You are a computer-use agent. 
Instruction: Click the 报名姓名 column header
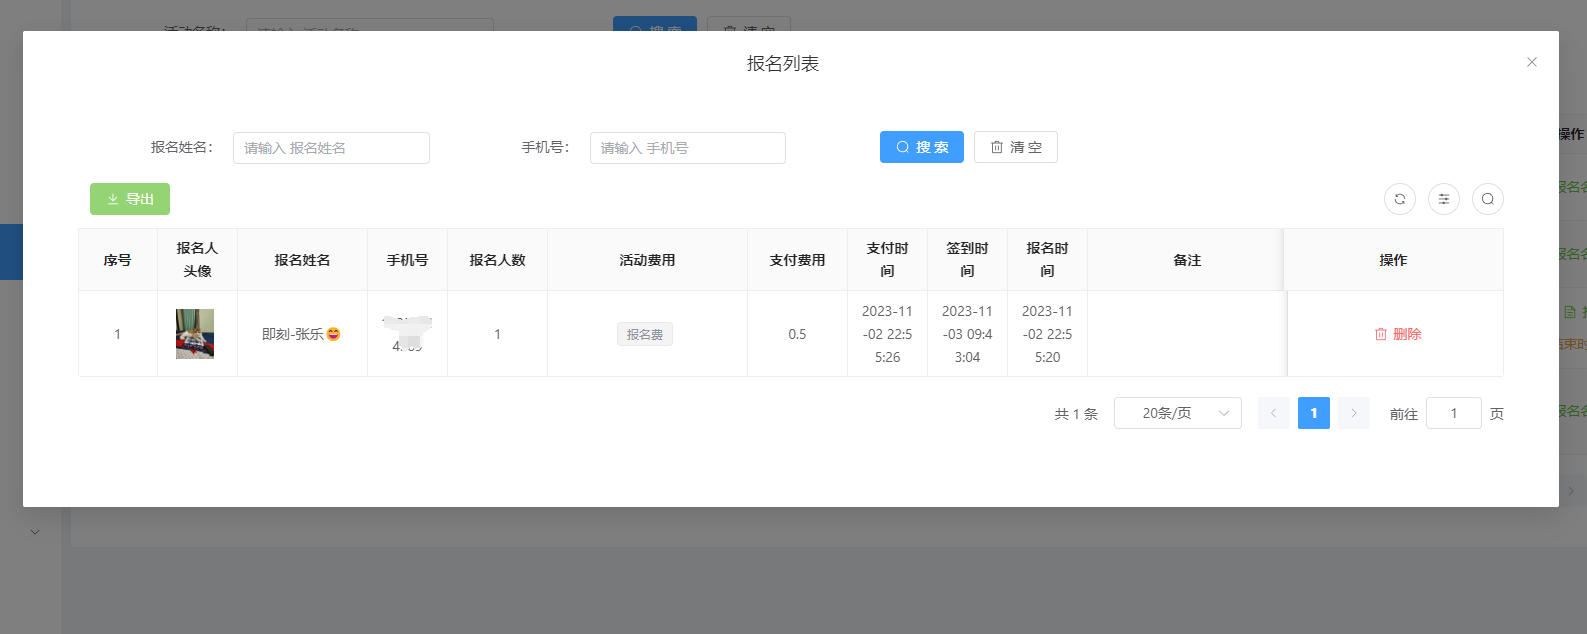pyautogui.click(x=302, y=260)
